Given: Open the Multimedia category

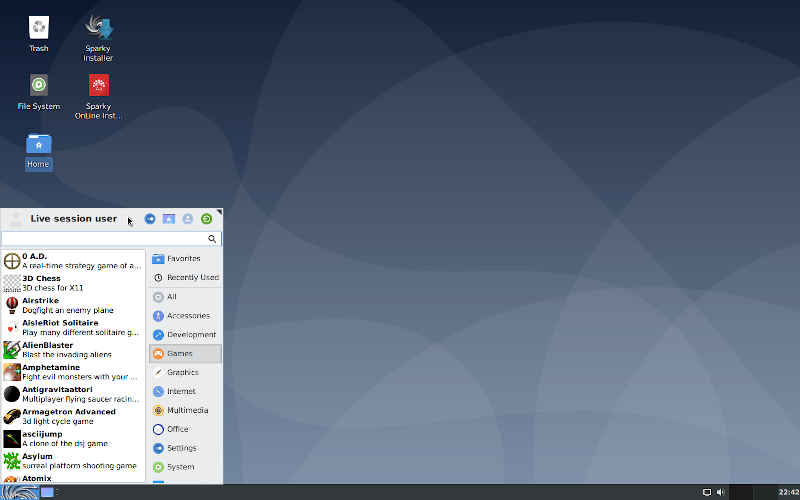Looking at the screenshot, I should coord(186,410).
